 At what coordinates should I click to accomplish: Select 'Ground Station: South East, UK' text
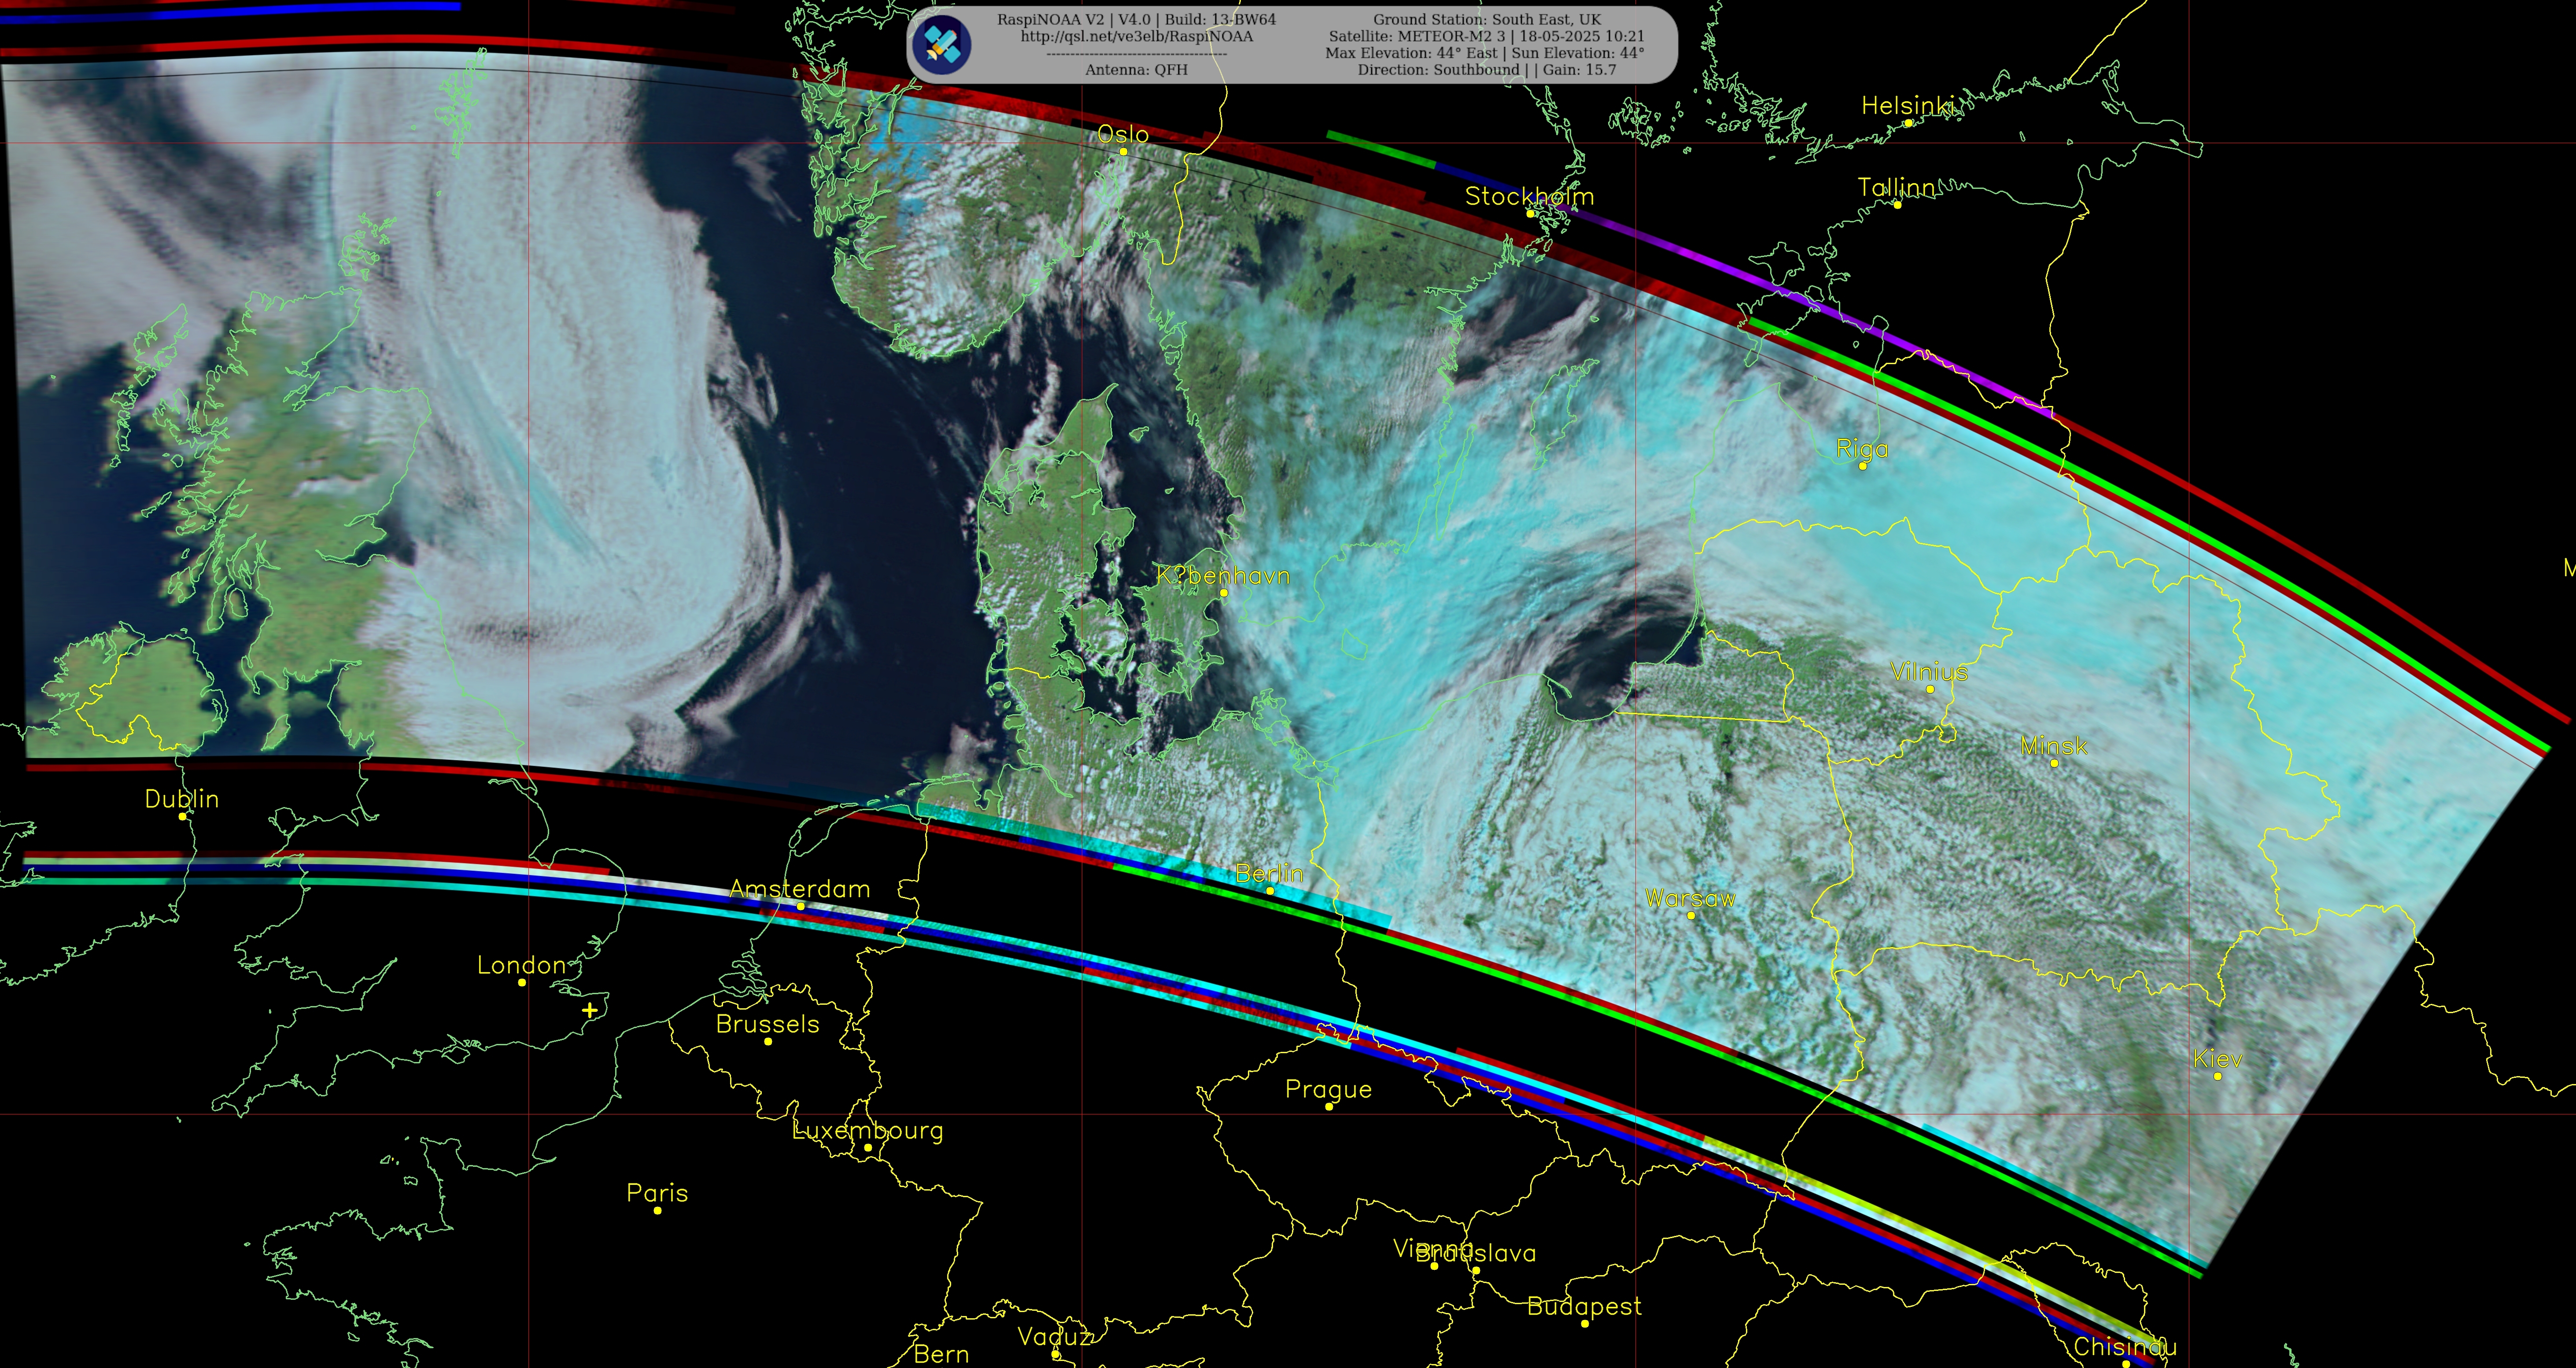pos(1487,19)
